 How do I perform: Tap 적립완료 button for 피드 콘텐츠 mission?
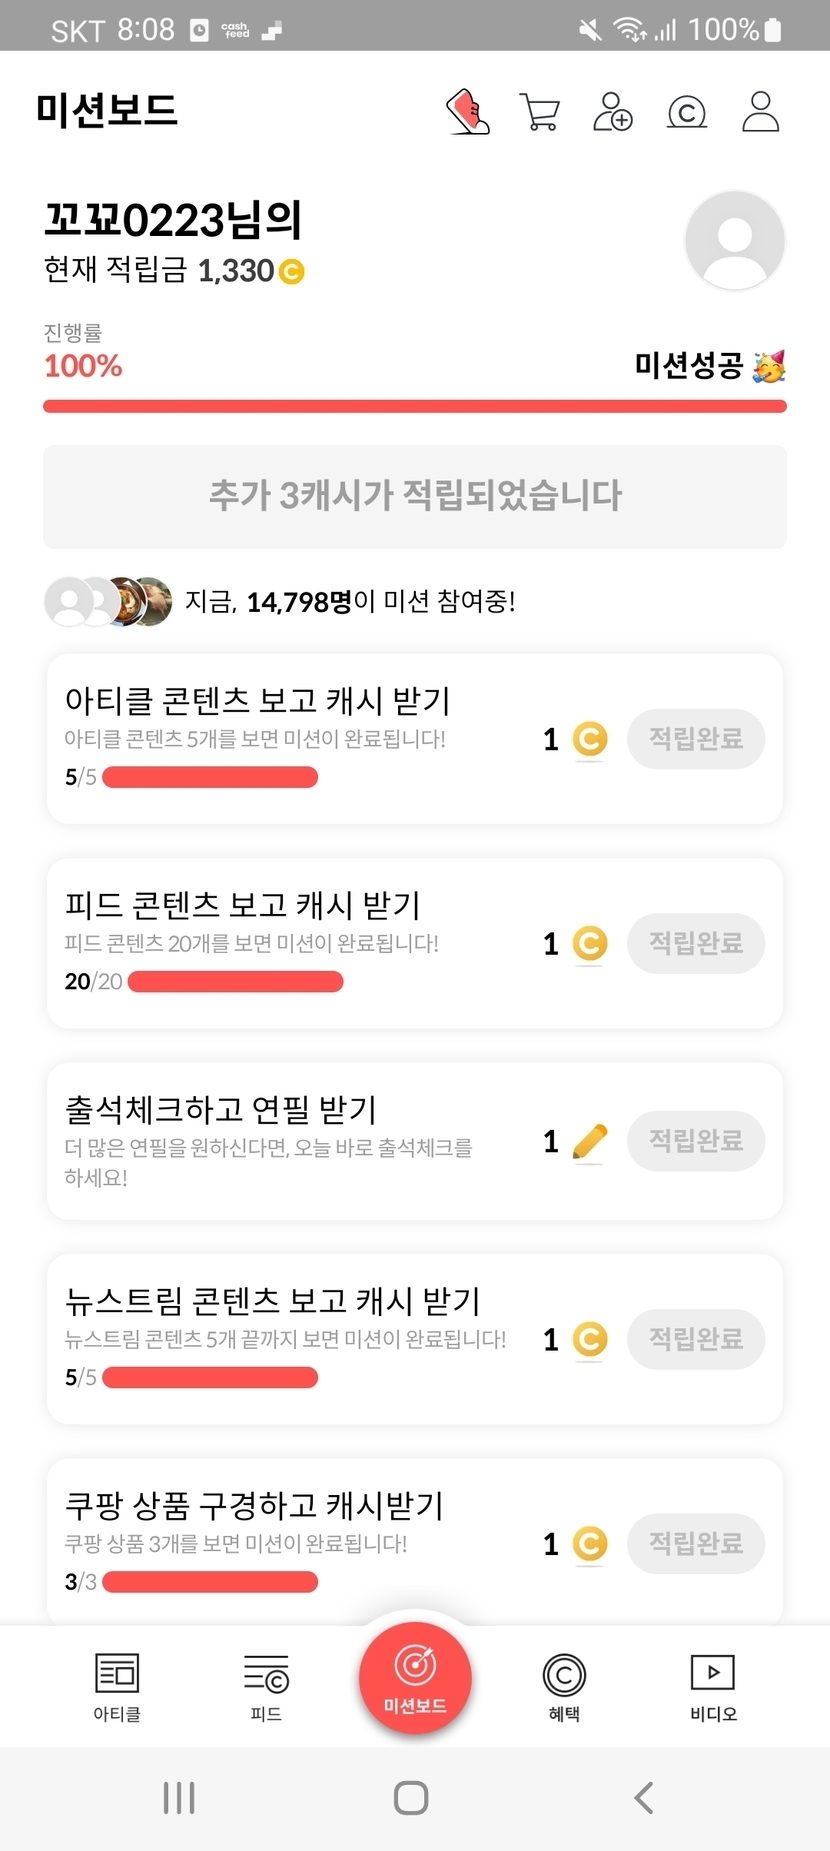696,943
